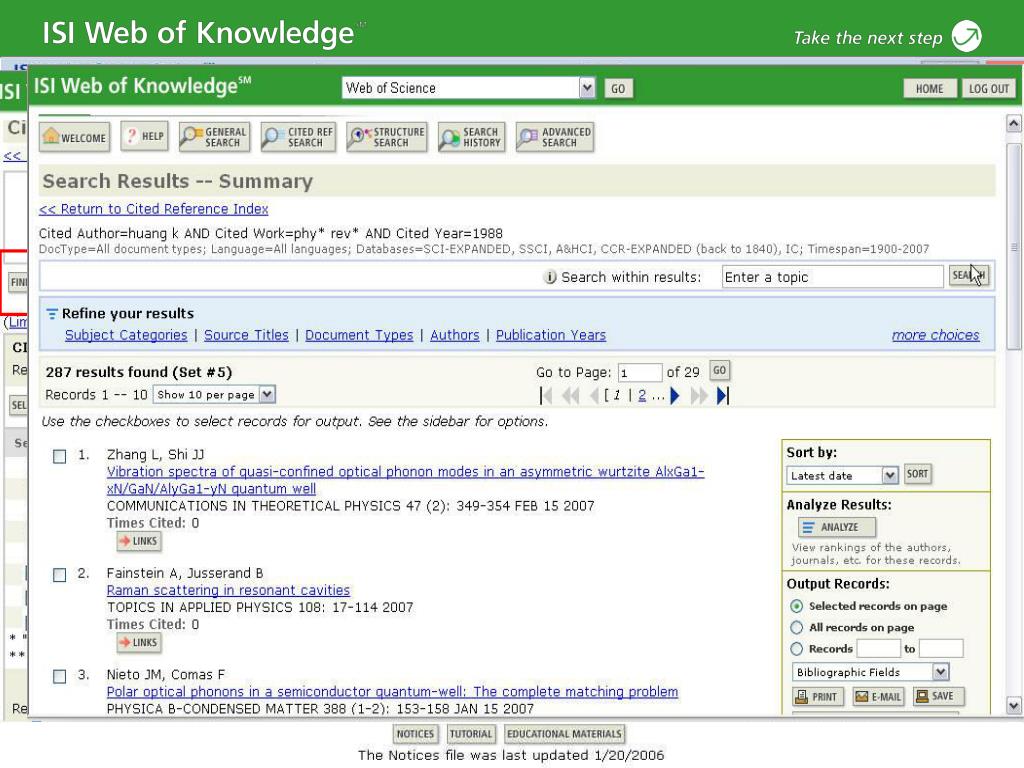Click more choices link

coord(935,335)
